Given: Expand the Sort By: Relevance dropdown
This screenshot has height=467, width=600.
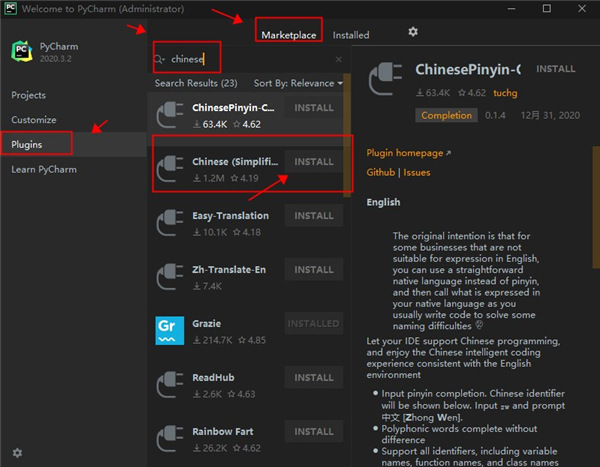Looking at the screenshot, I should [298, 84].
